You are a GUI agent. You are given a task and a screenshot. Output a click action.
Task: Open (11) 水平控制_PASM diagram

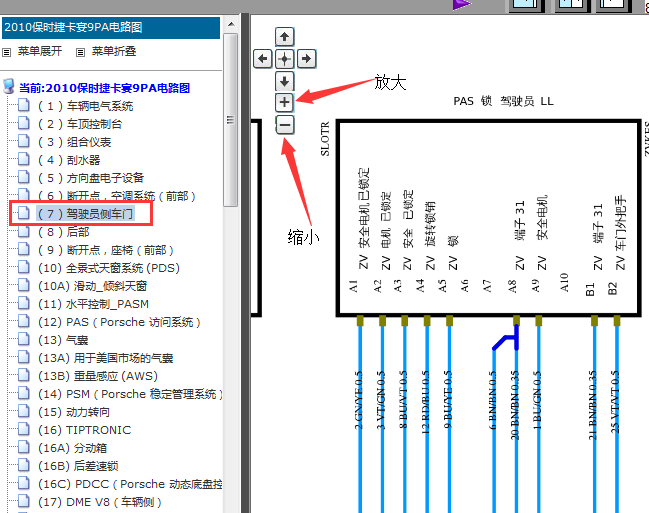[93, 304]
